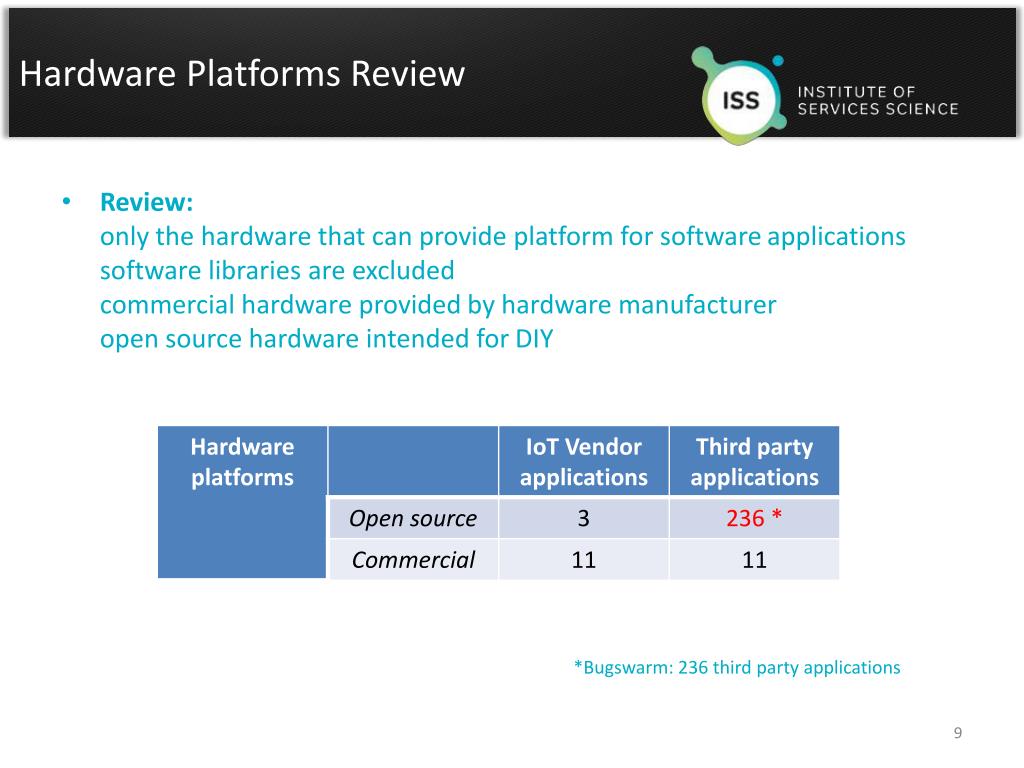This screenshot has height=768, width=1024.
Task: Select line about hardware providing platform for software
Action: tap(502, 236)
